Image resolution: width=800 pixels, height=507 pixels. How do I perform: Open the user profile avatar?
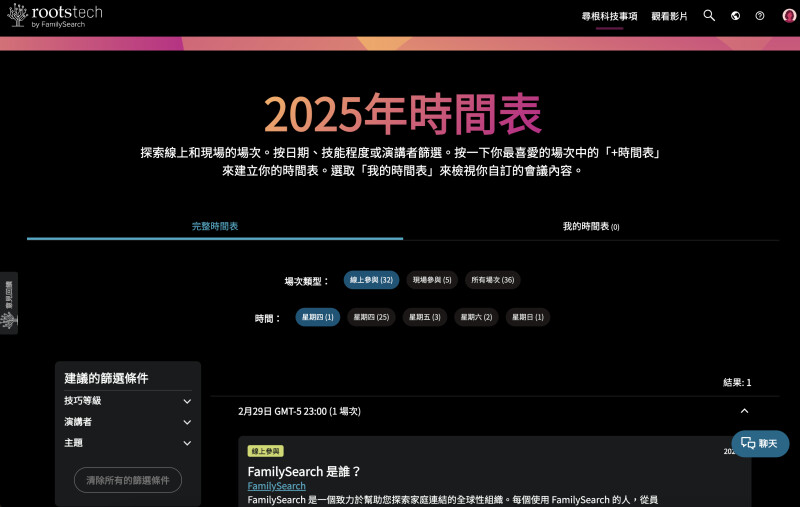coord(789,16)
